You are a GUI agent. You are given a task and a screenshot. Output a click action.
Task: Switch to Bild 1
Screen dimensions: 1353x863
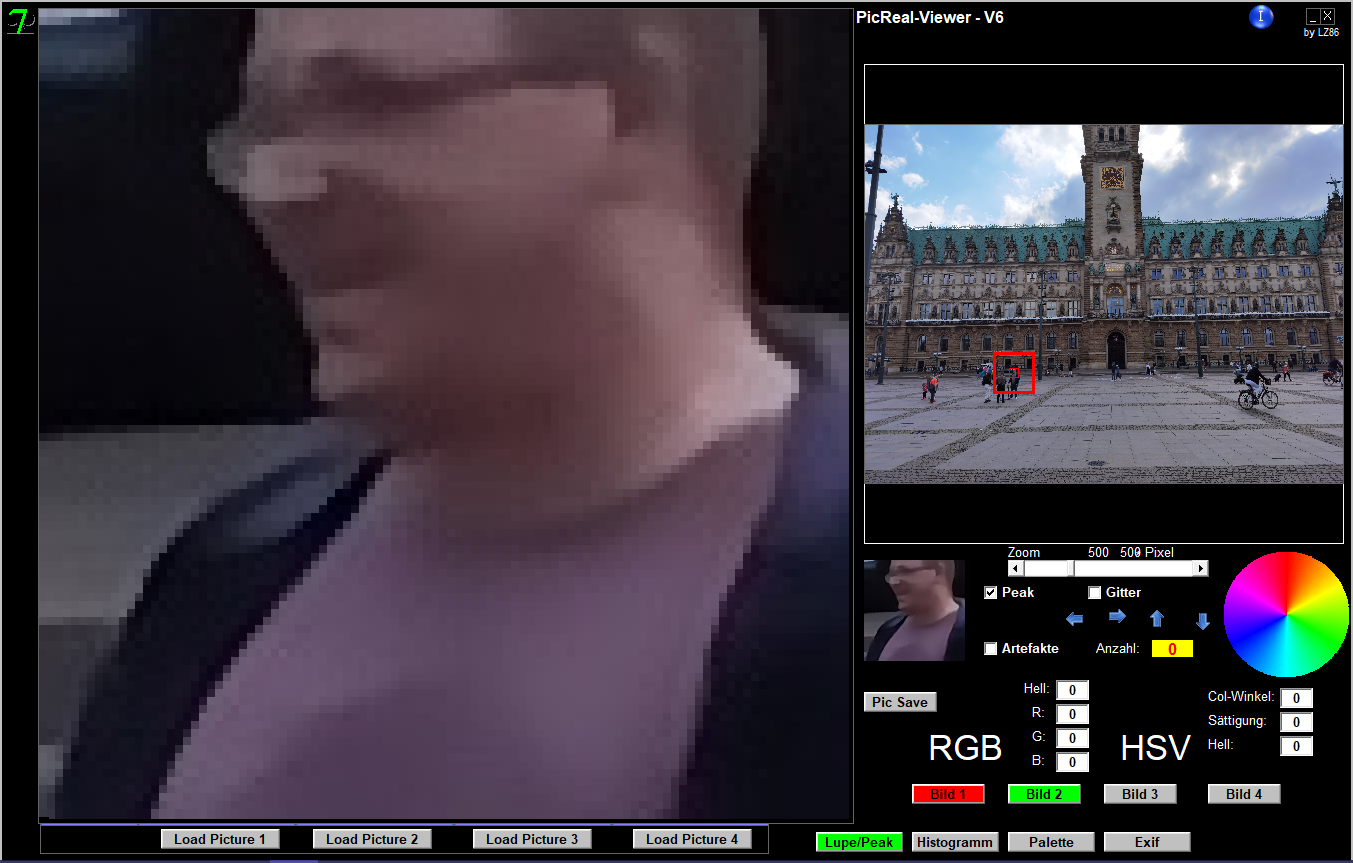point(948,794)
